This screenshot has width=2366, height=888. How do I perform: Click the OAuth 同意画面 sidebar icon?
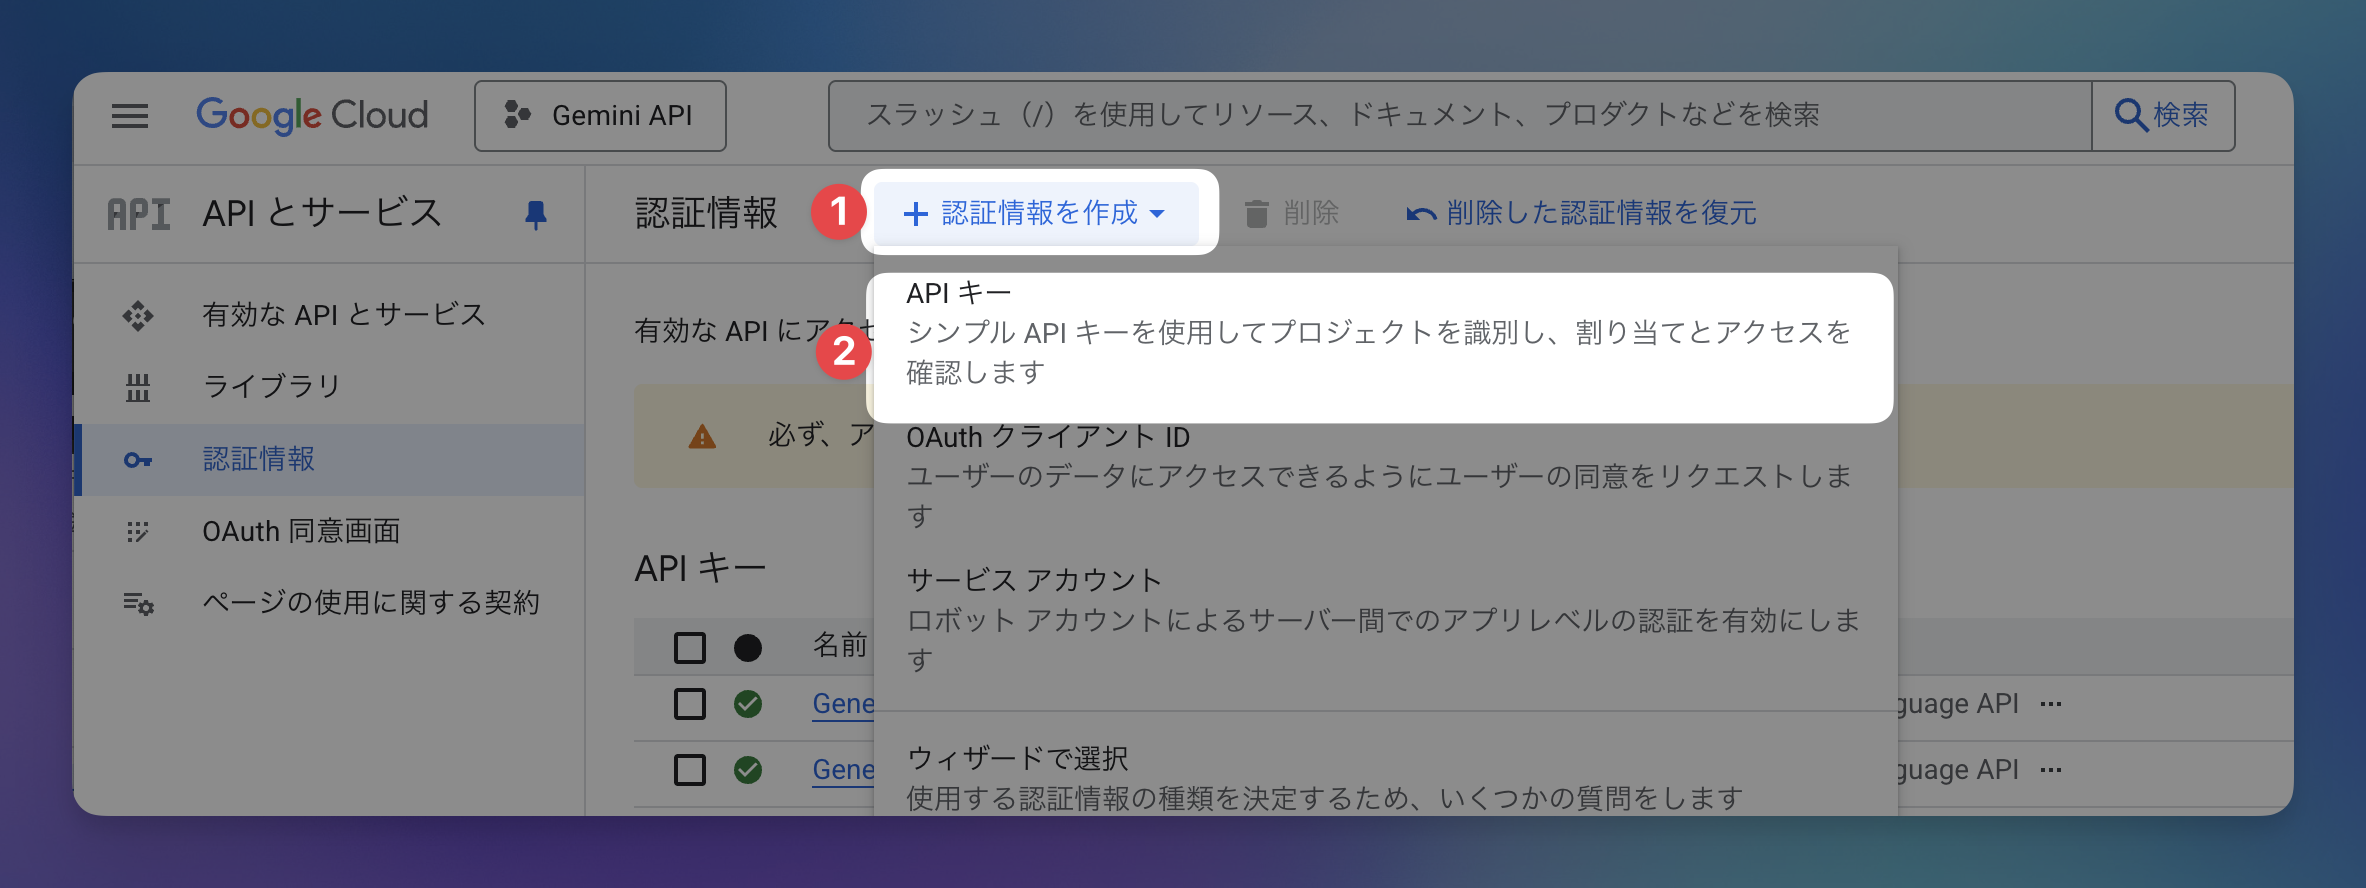tap(138, 532)
